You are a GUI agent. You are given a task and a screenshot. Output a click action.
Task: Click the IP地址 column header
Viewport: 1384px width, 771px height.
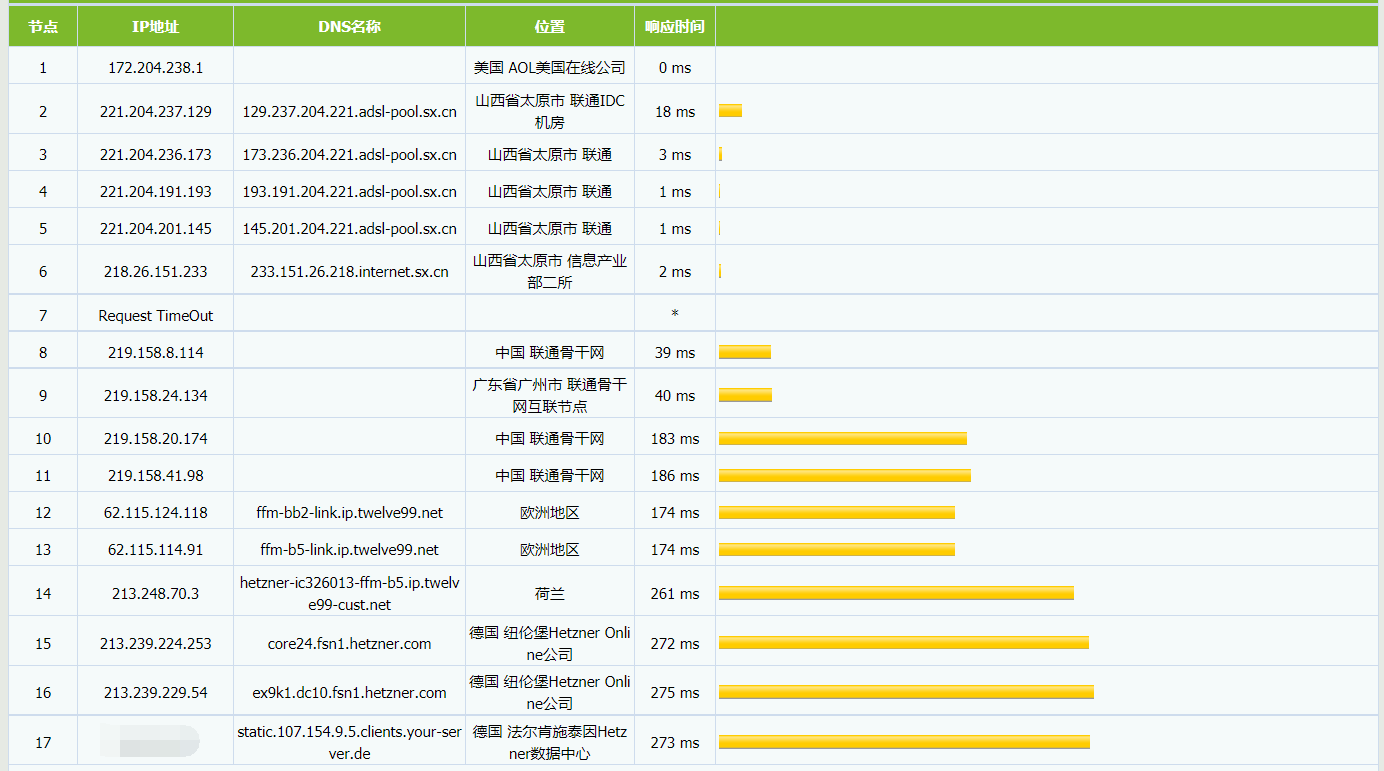pos(156,27)
